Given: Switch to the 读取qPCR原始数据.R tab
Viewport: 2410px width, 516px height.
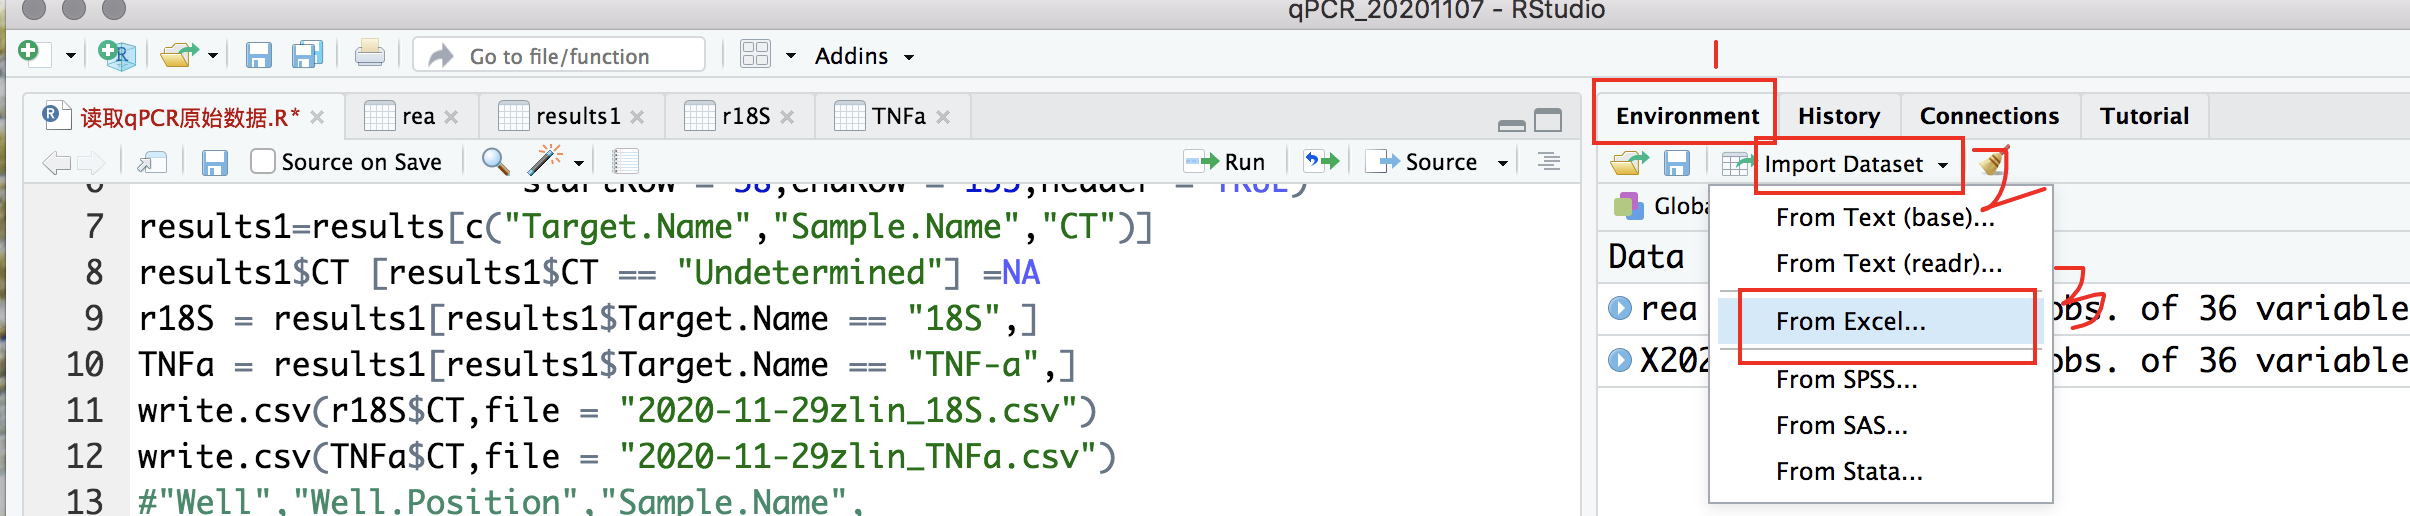Looking at the screenshot, I should pos(188,118).
